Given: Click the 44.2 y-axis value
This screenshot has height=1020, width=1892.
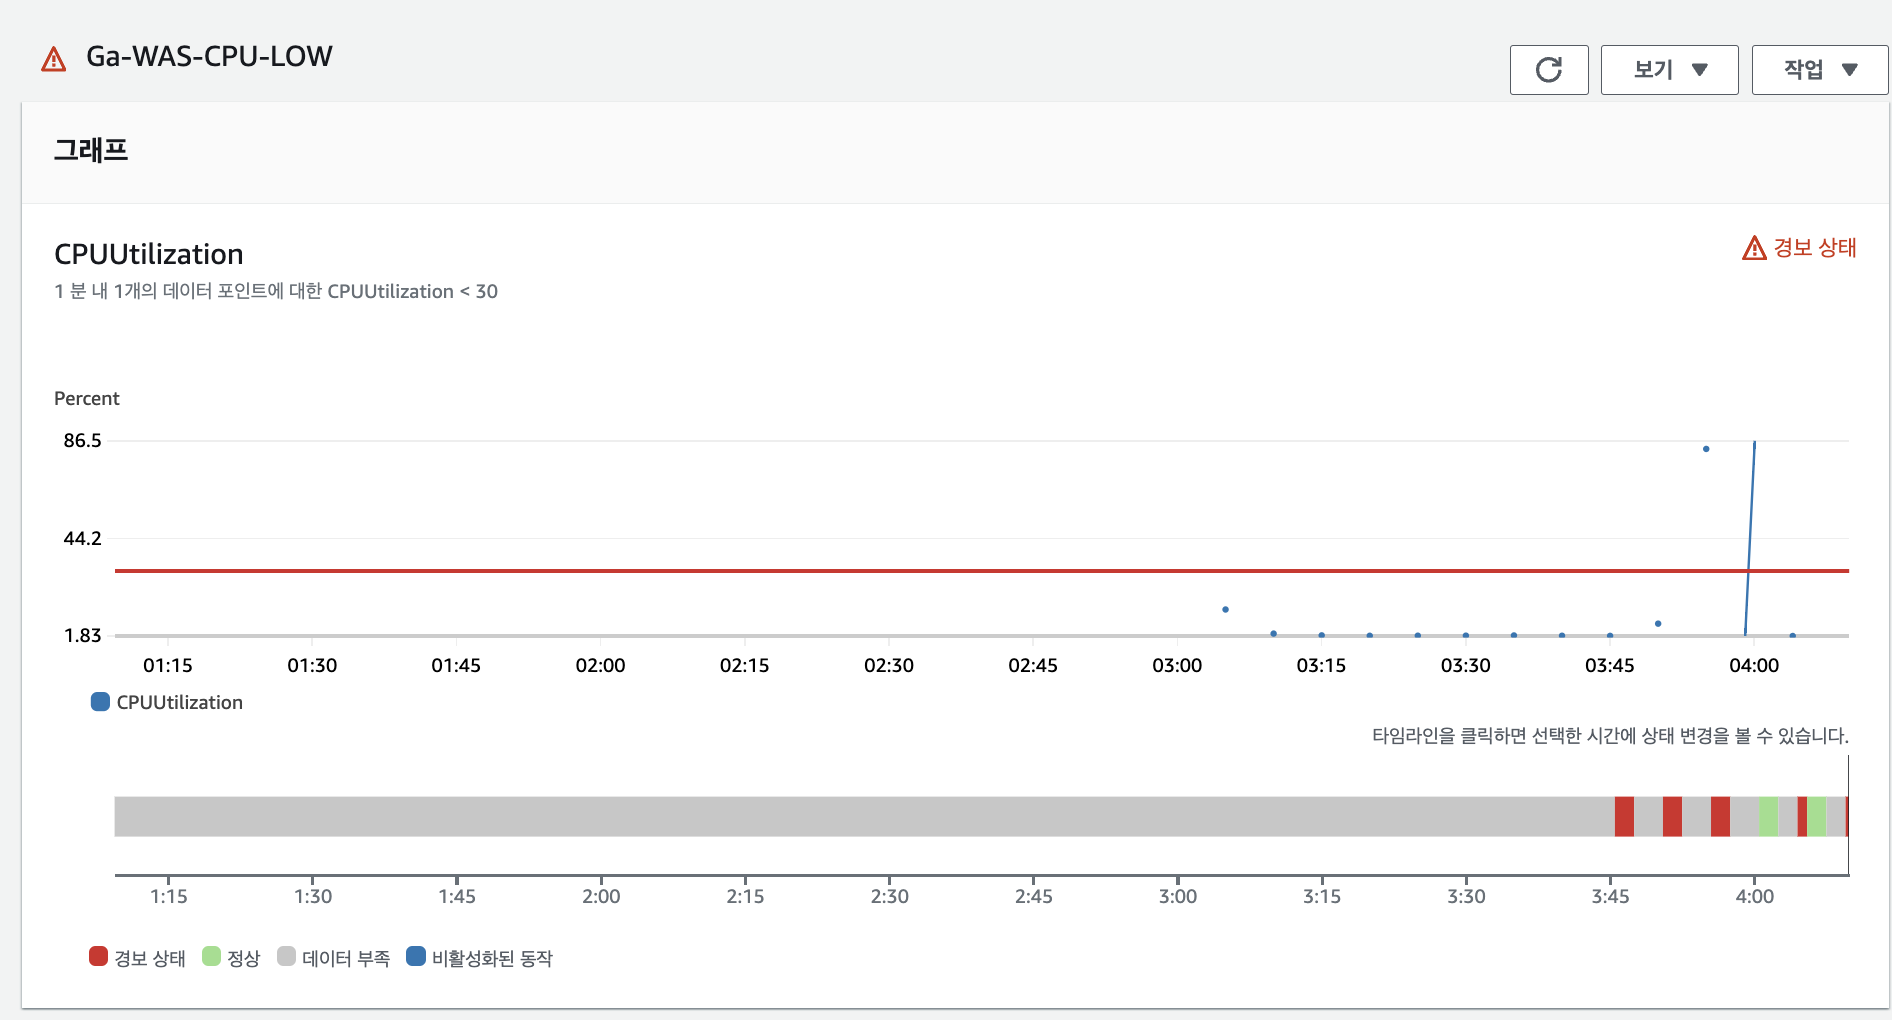Looking at the screenshot, I should tap(83, 538).
